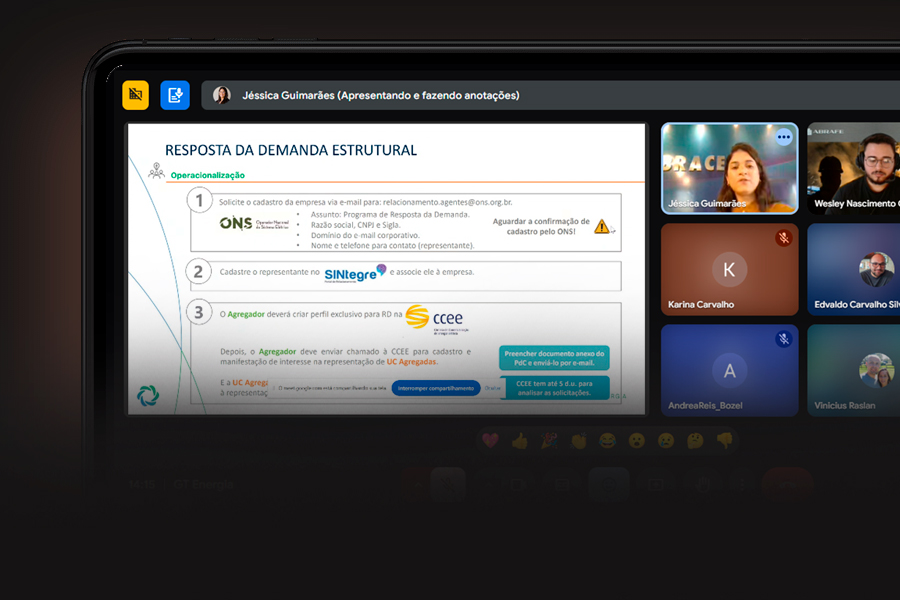This screenshot has height=600, width=900.
Task: Click muted microphone icon on Karina Carvalho tile
Action: pos(783,237)
